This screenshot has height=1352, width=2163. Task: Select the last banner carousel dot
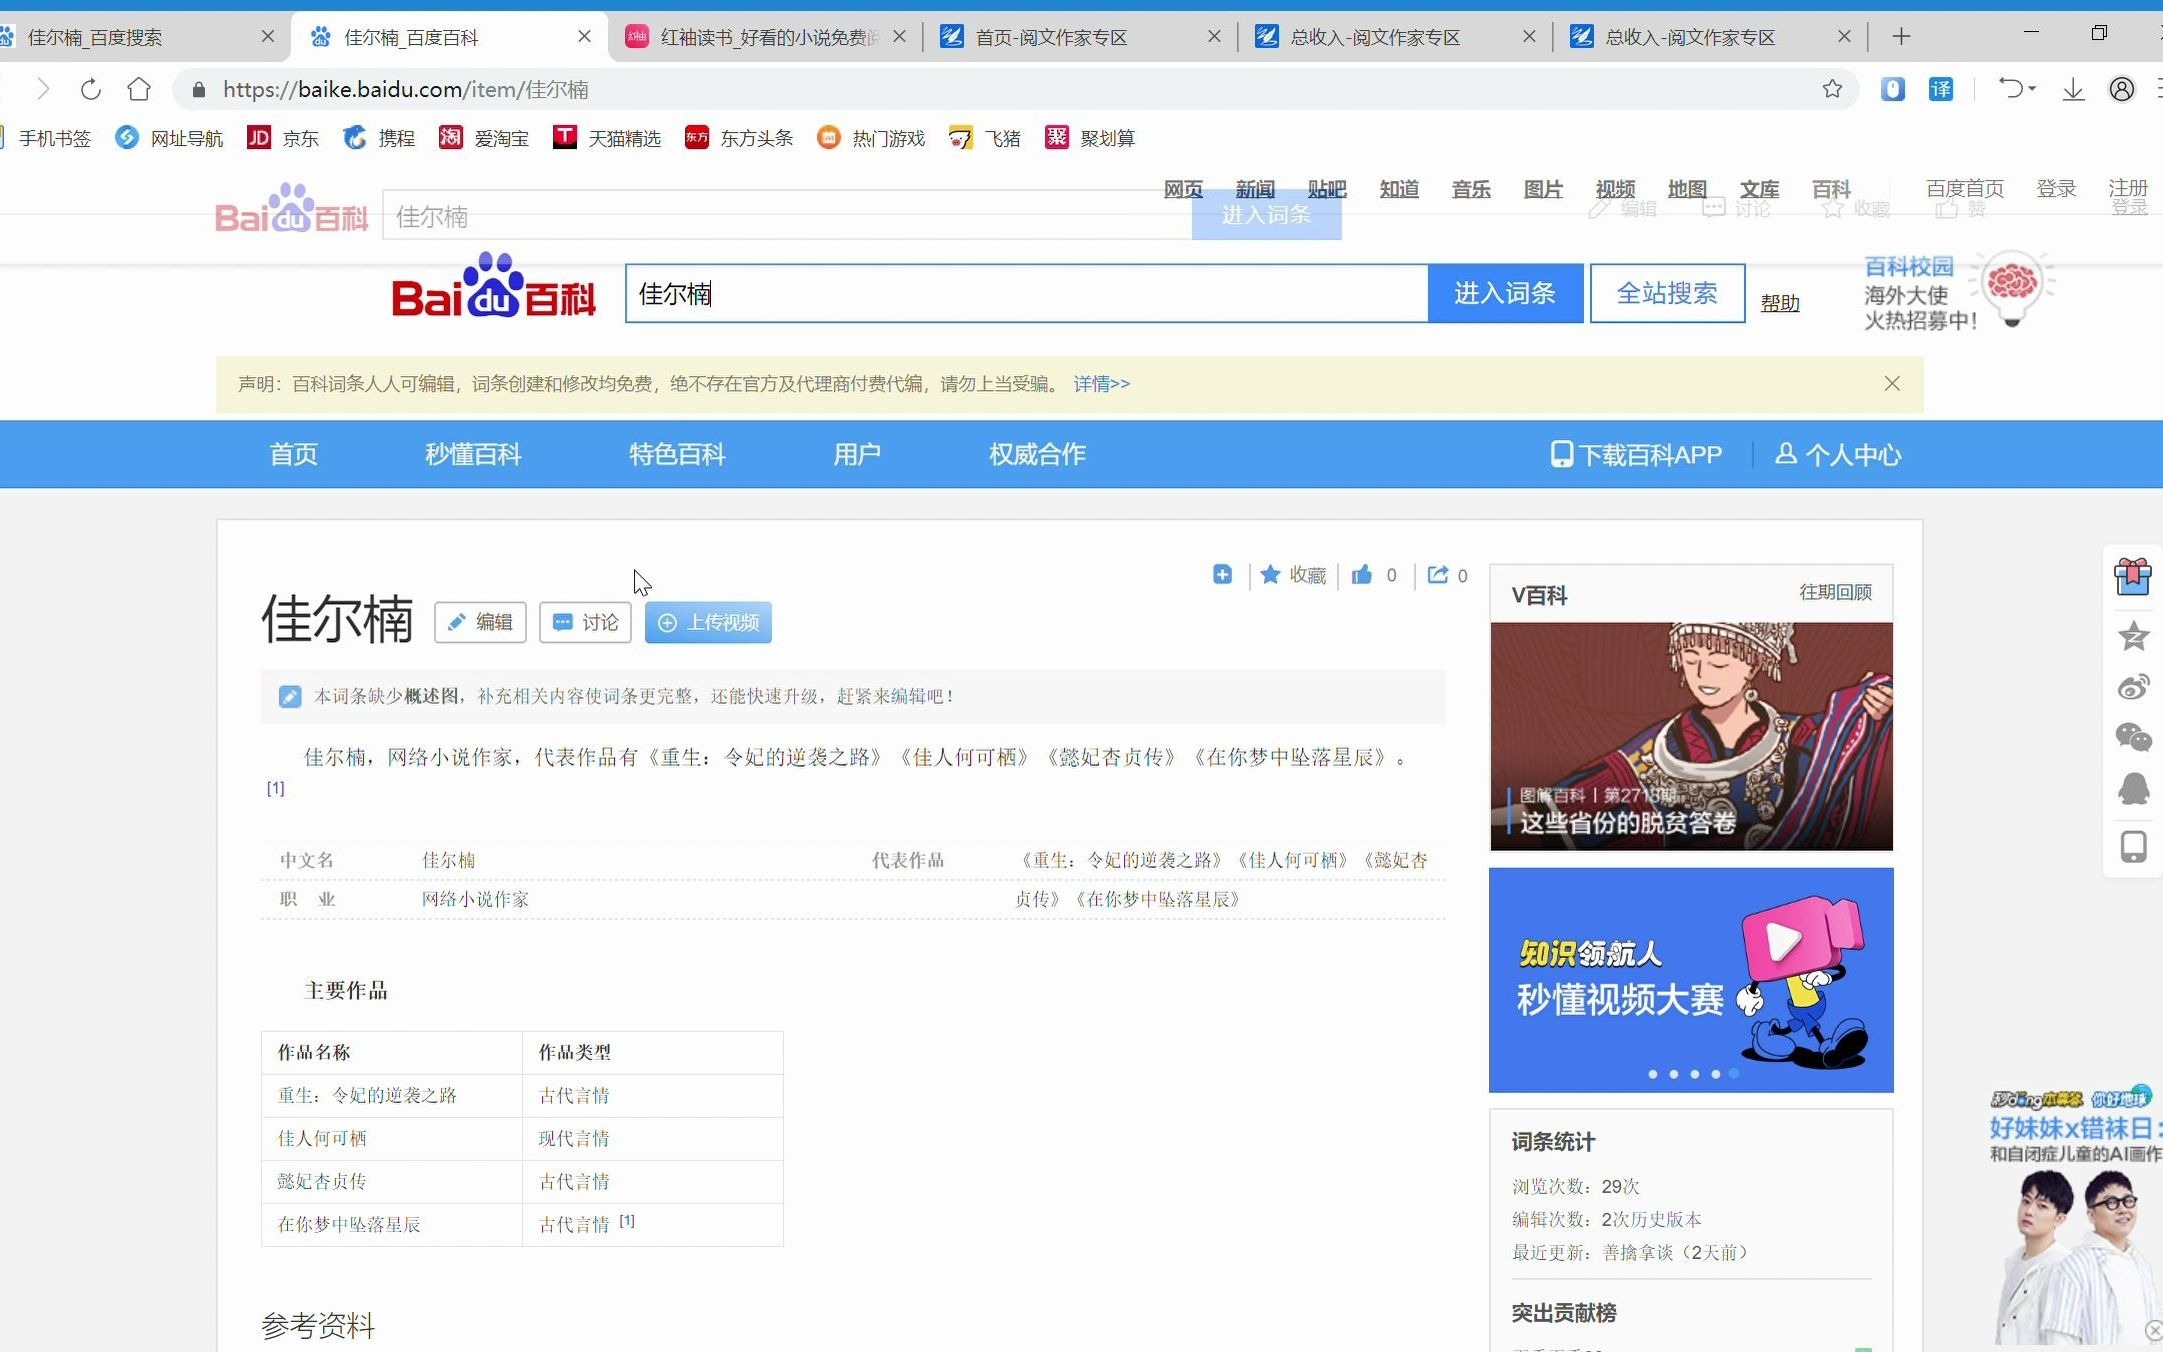pyautogui.click(x=1734, y=1073)
